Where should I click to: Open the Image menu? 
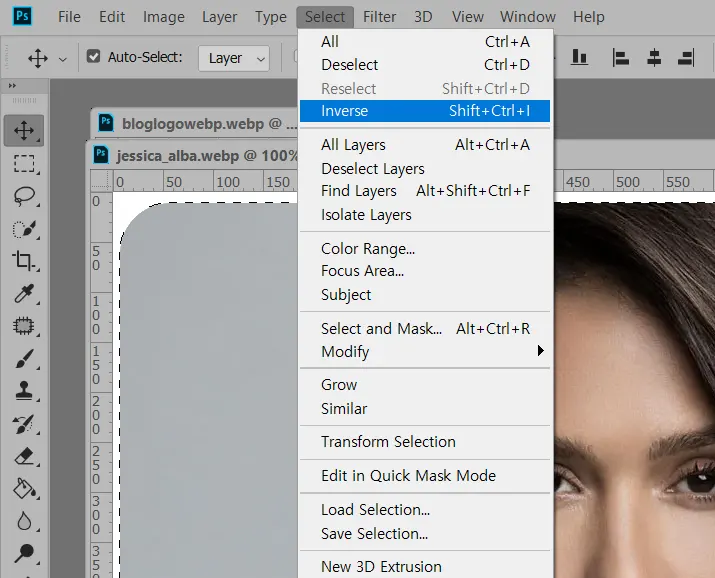(164, 17)
